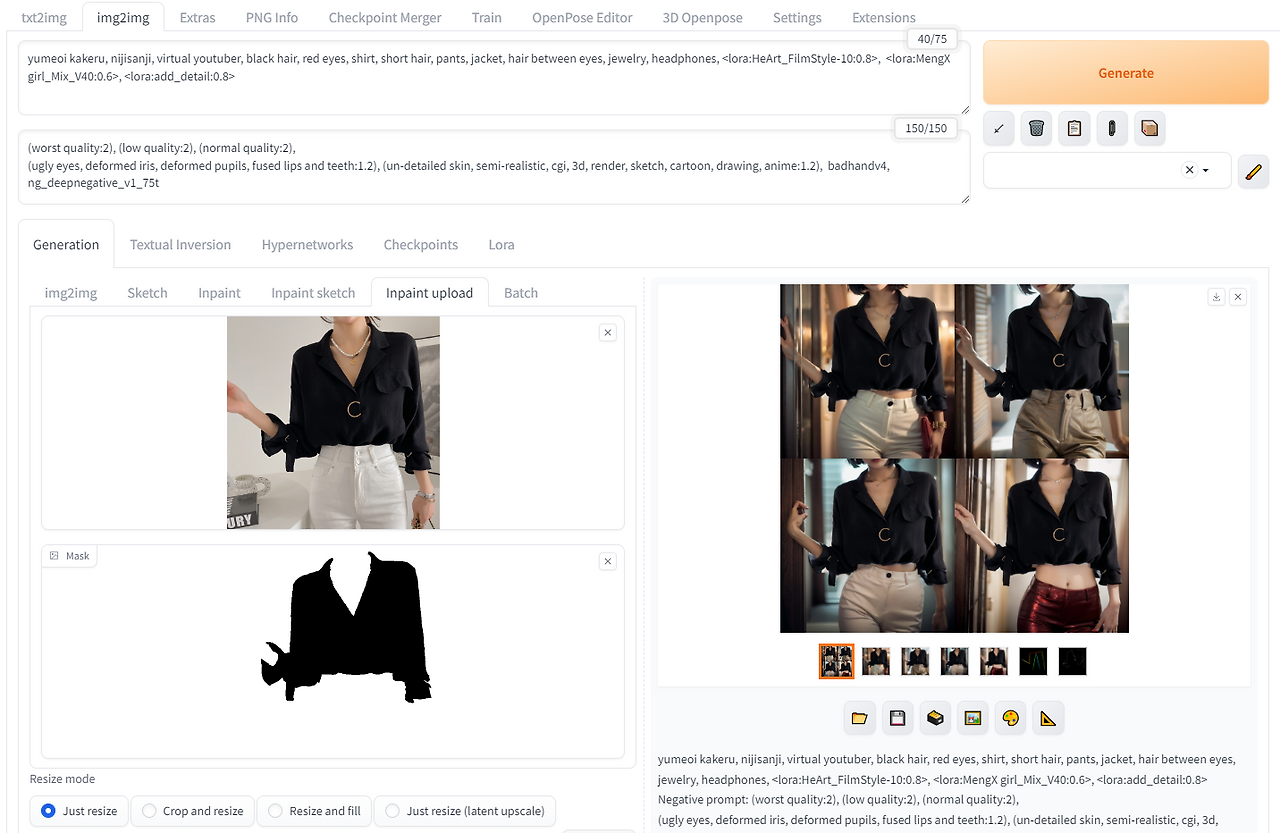Screen dimensions: 1280x833
Task: Click the cardboard box icon under Generate
Action: [1150, 128]
